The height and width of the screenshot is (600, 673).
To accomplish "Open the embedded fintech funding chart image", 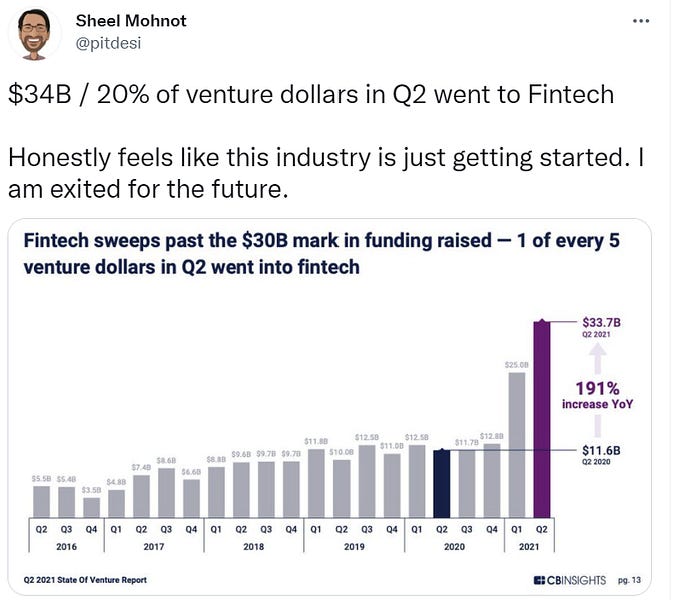I will (x=330, y=407).
